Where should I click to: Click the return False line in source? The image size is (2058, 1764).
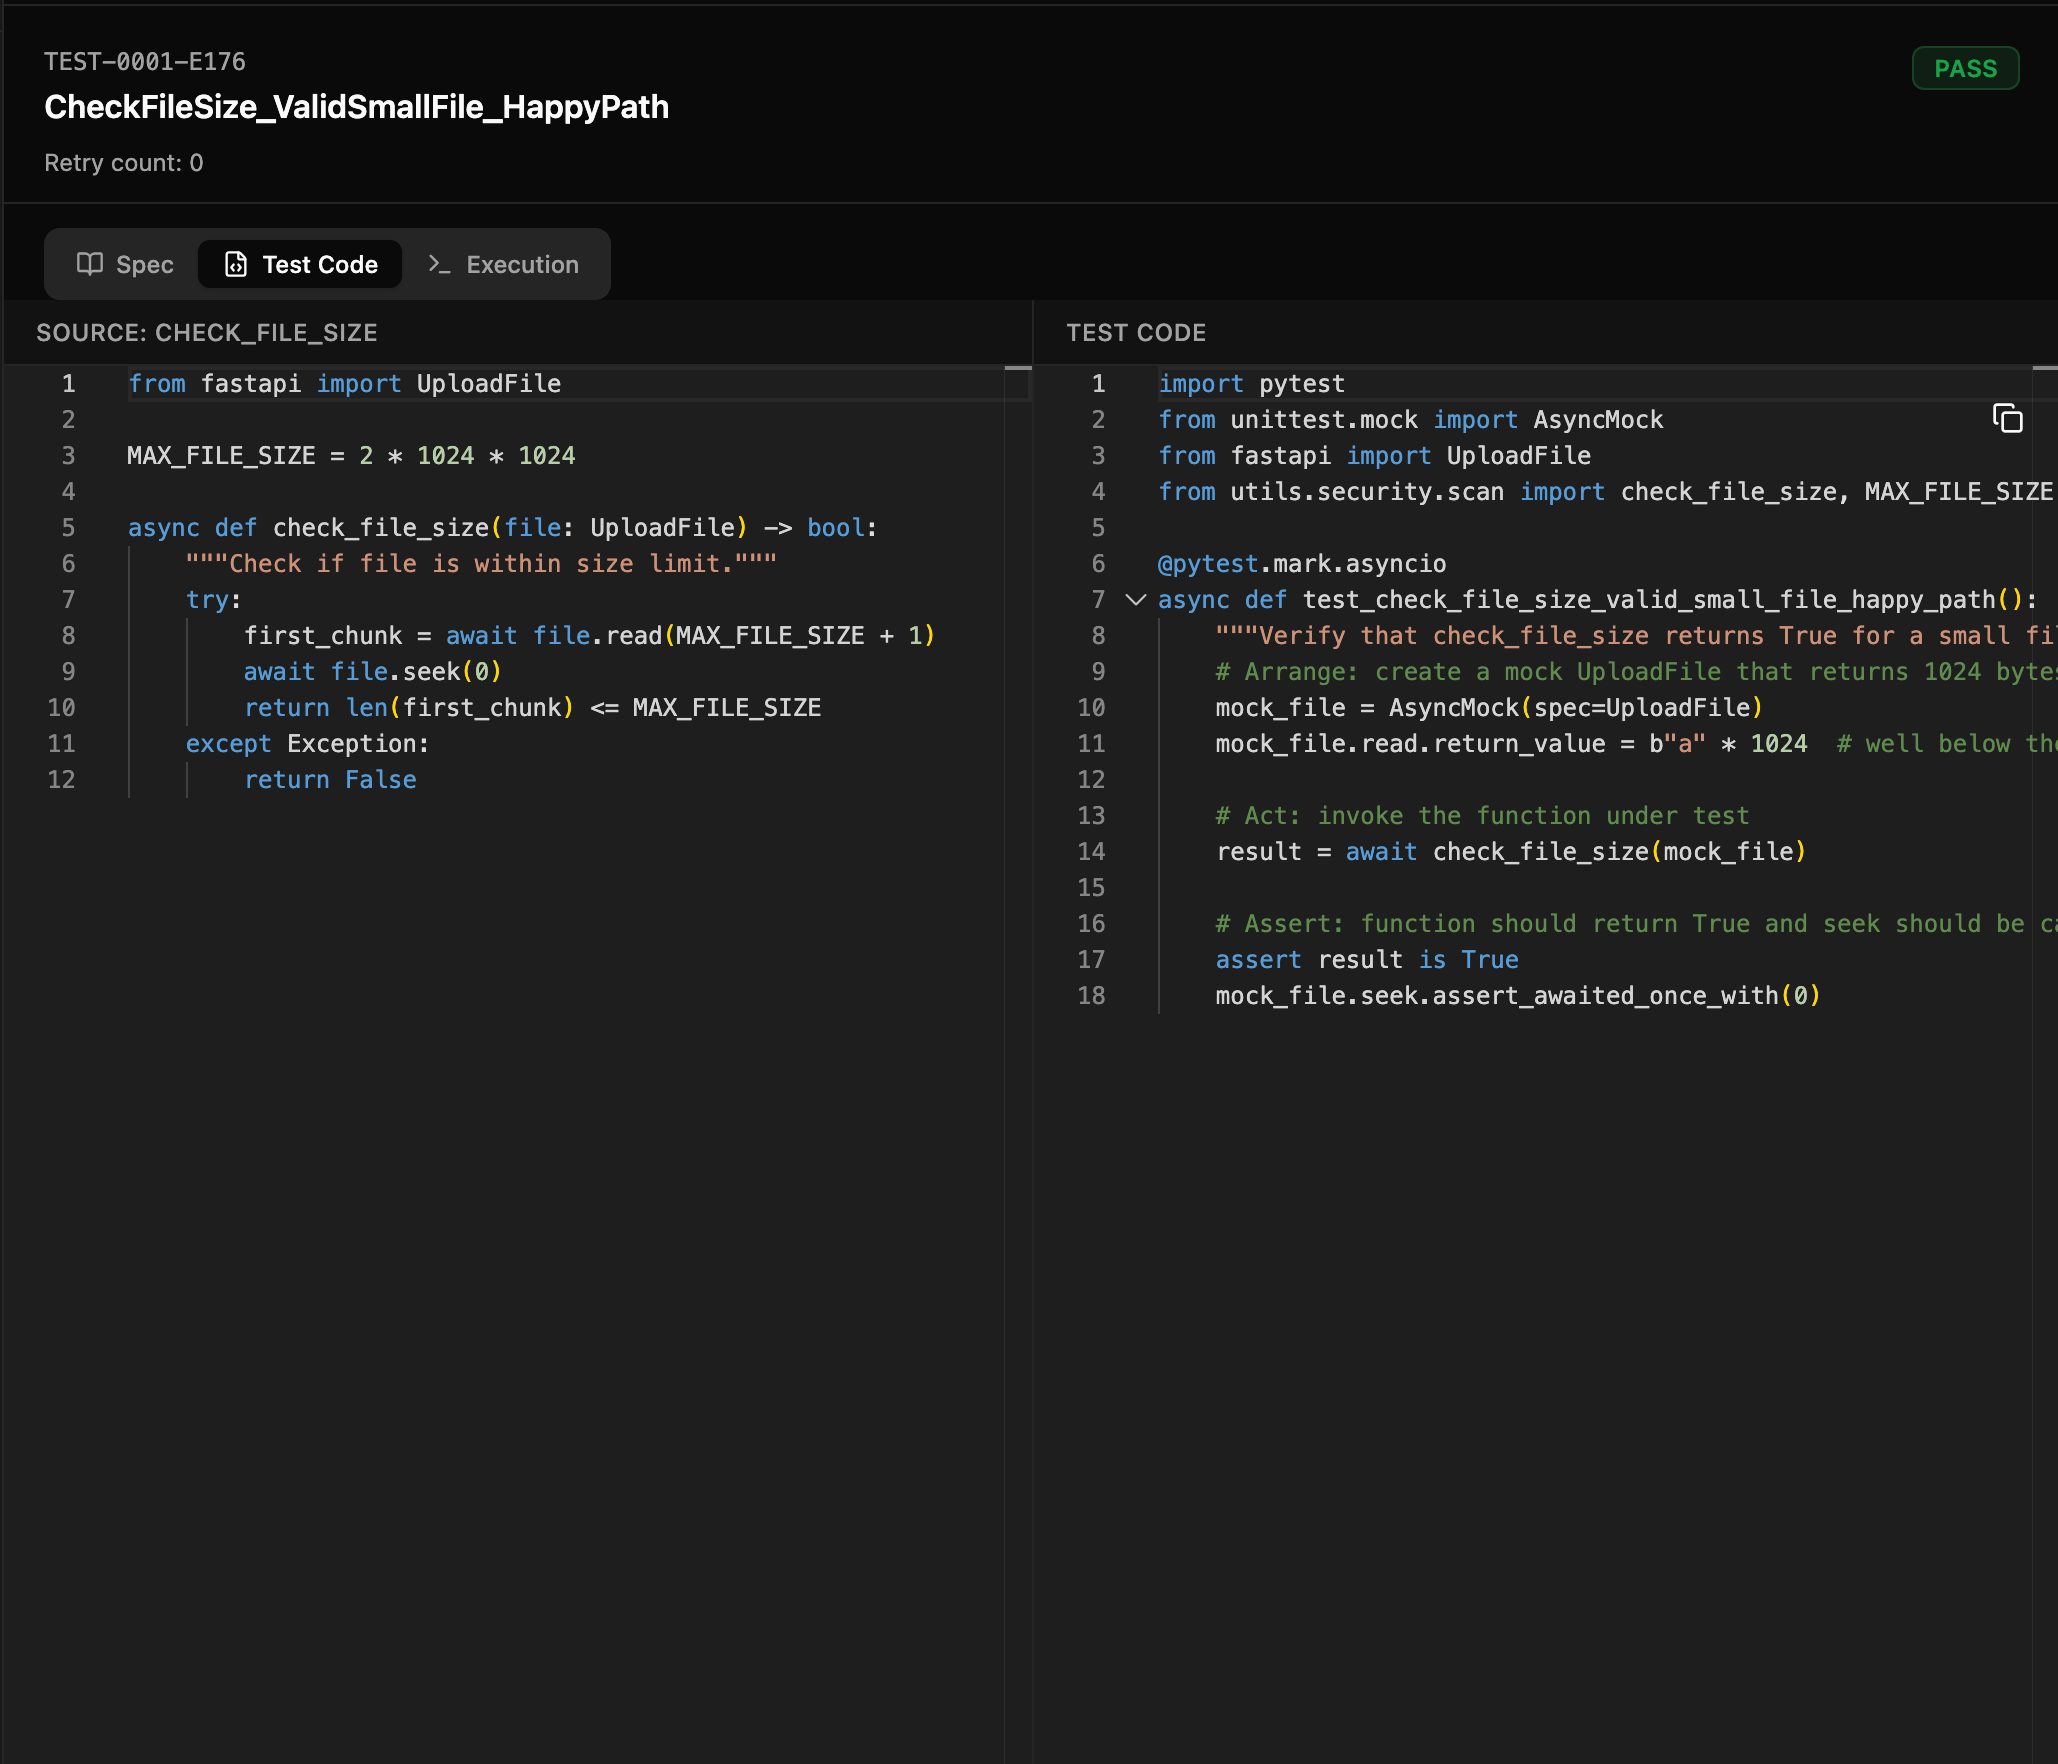330,780
